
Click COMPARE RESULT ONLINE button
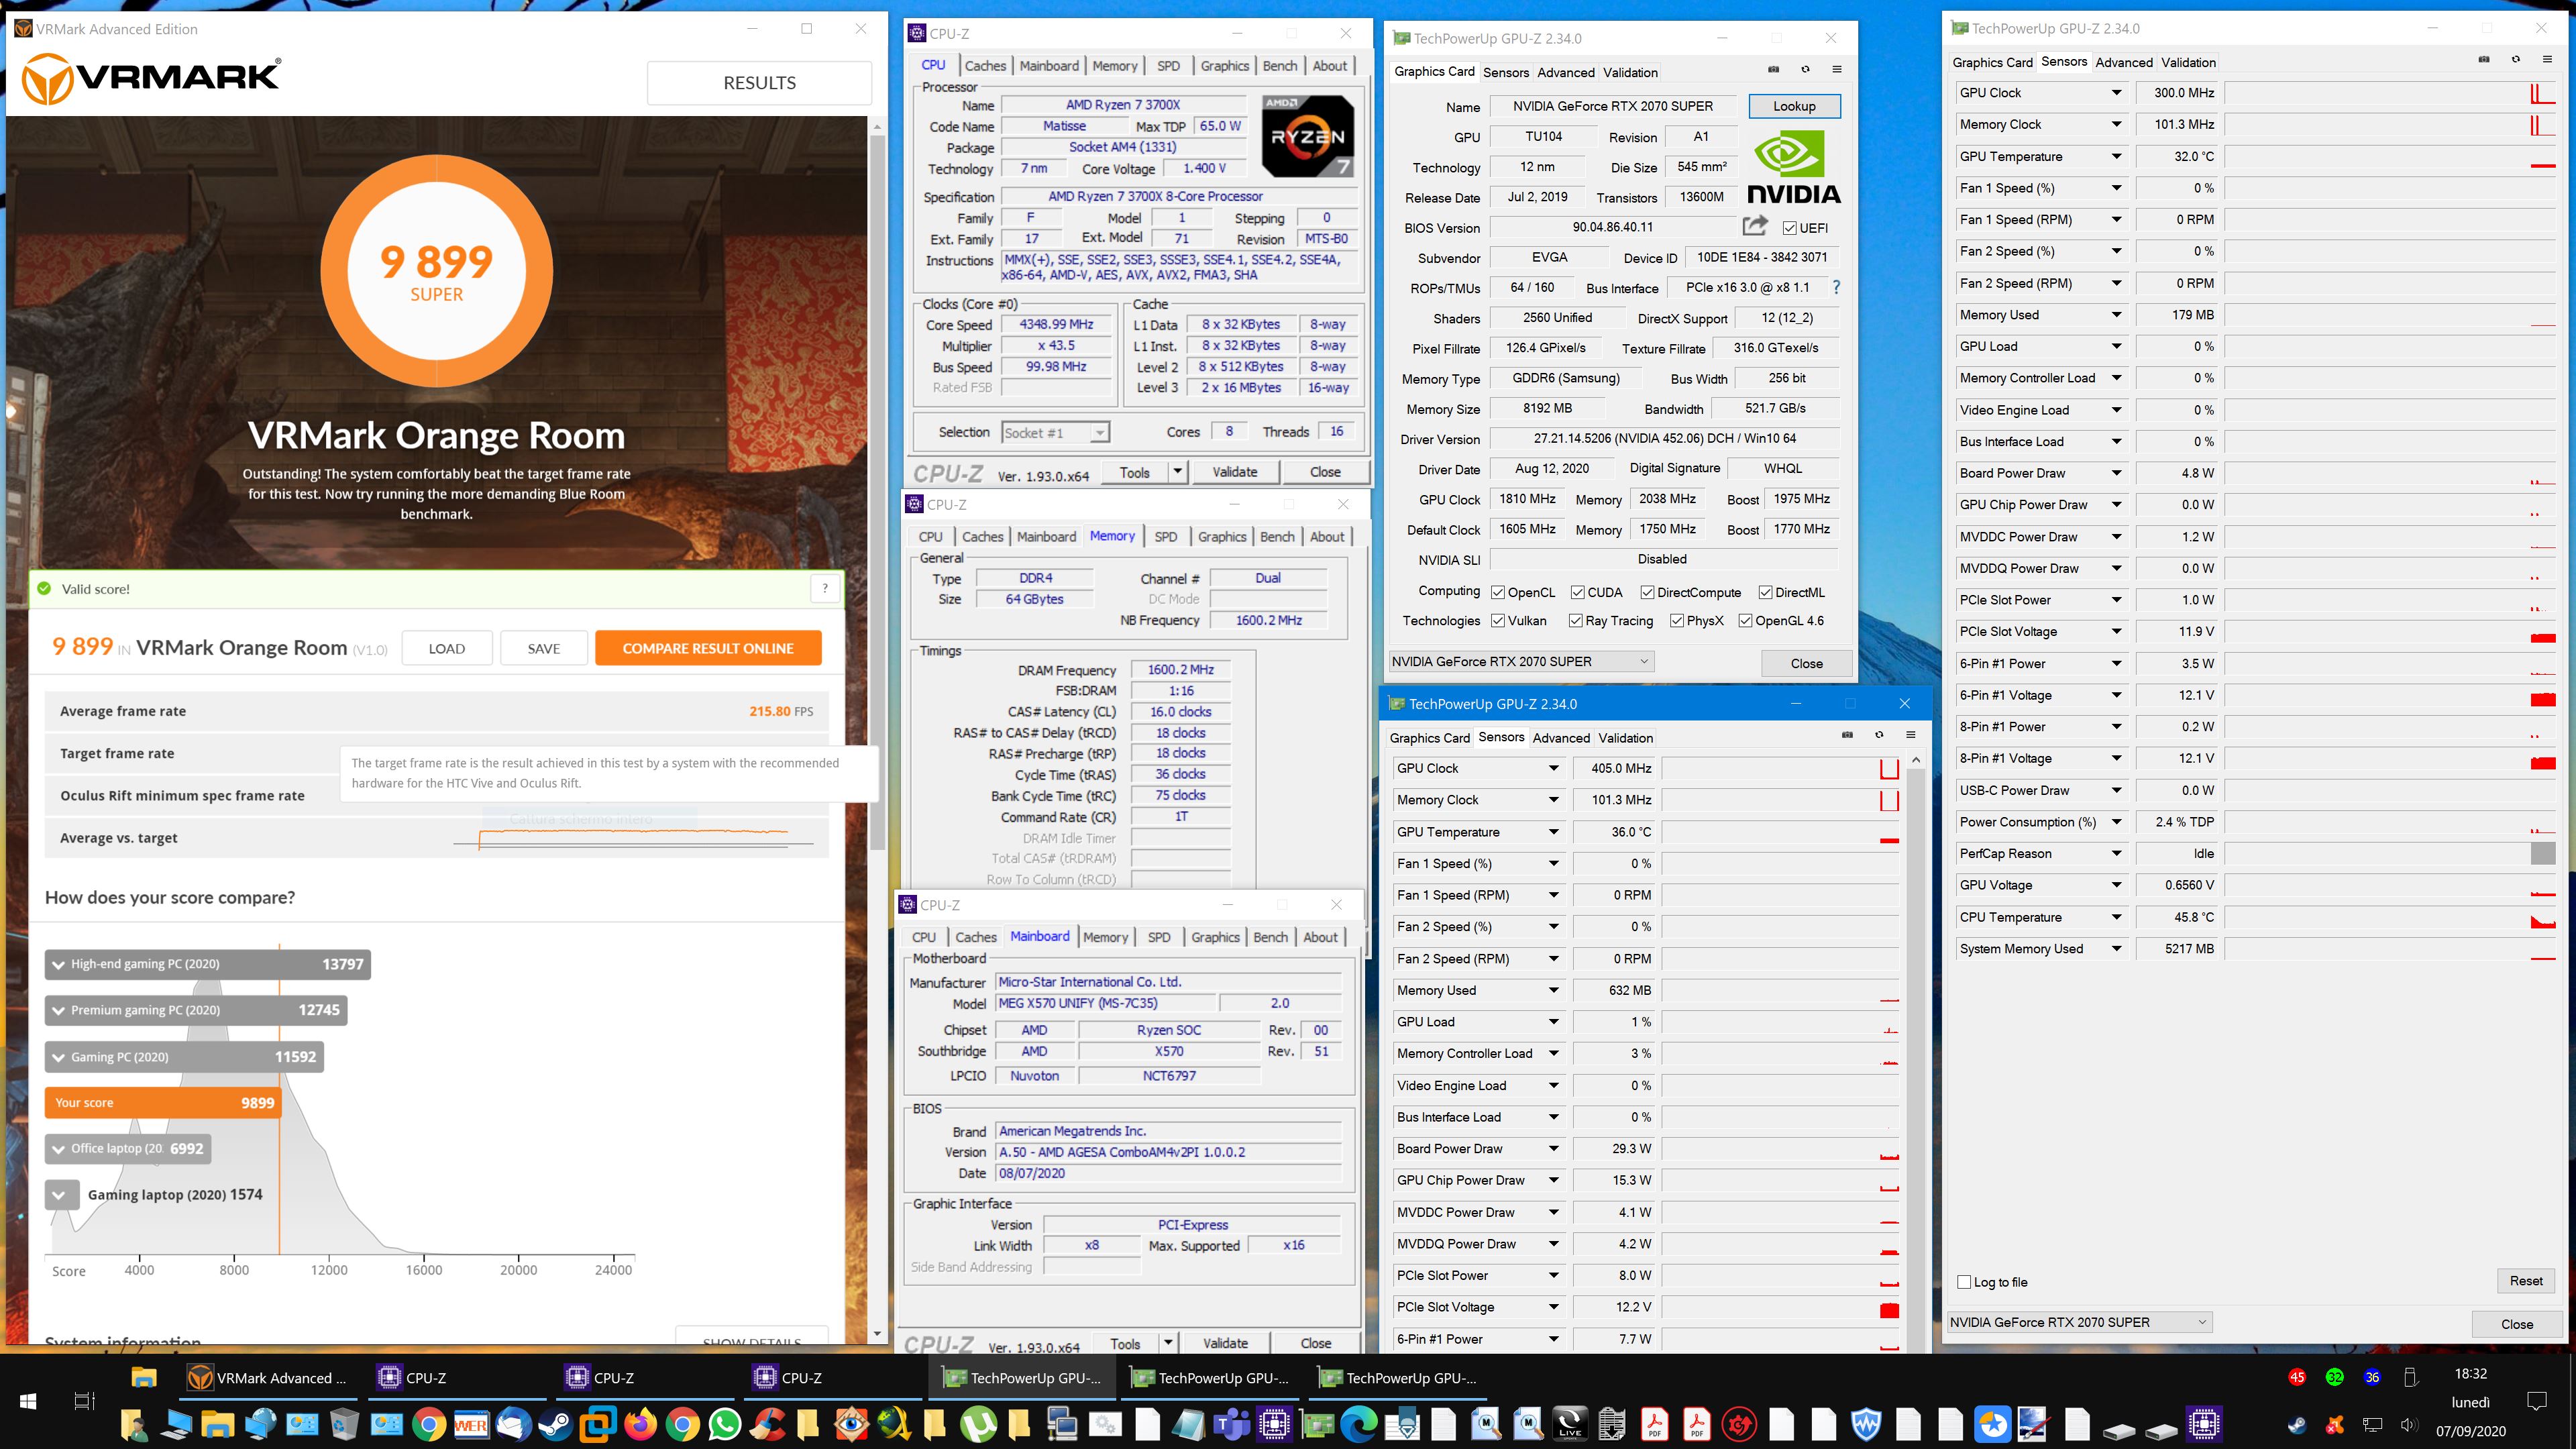pyautogui.click(x=708, y=648)
